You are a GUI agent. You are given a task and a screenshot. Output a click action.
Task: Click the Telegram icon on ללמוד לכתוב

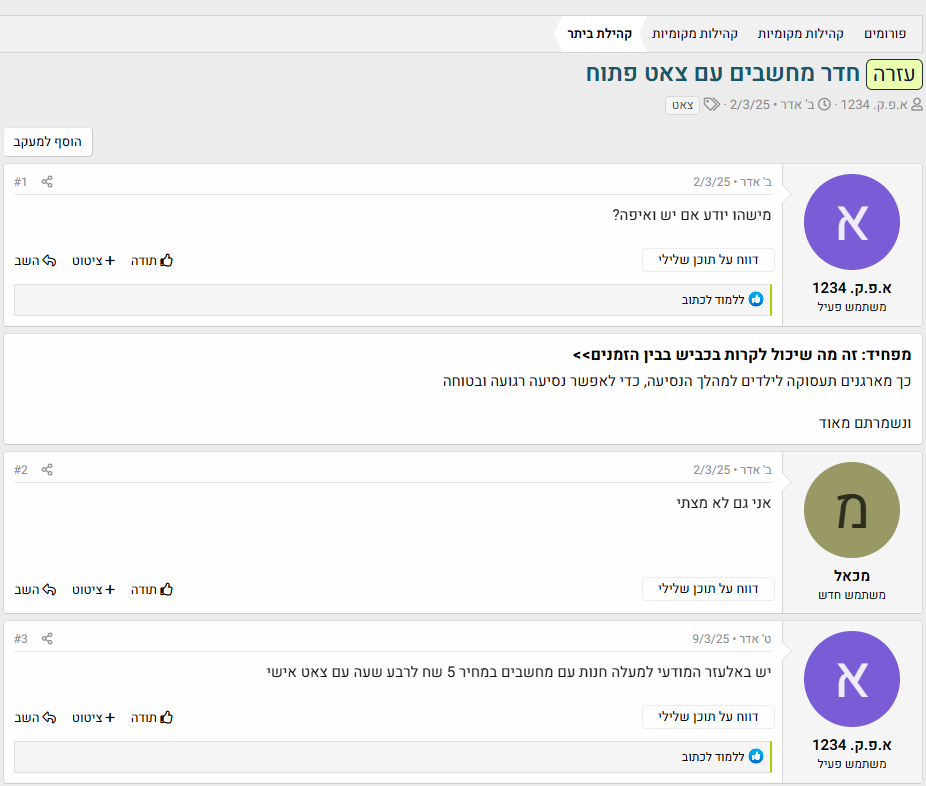click(755, 298)
